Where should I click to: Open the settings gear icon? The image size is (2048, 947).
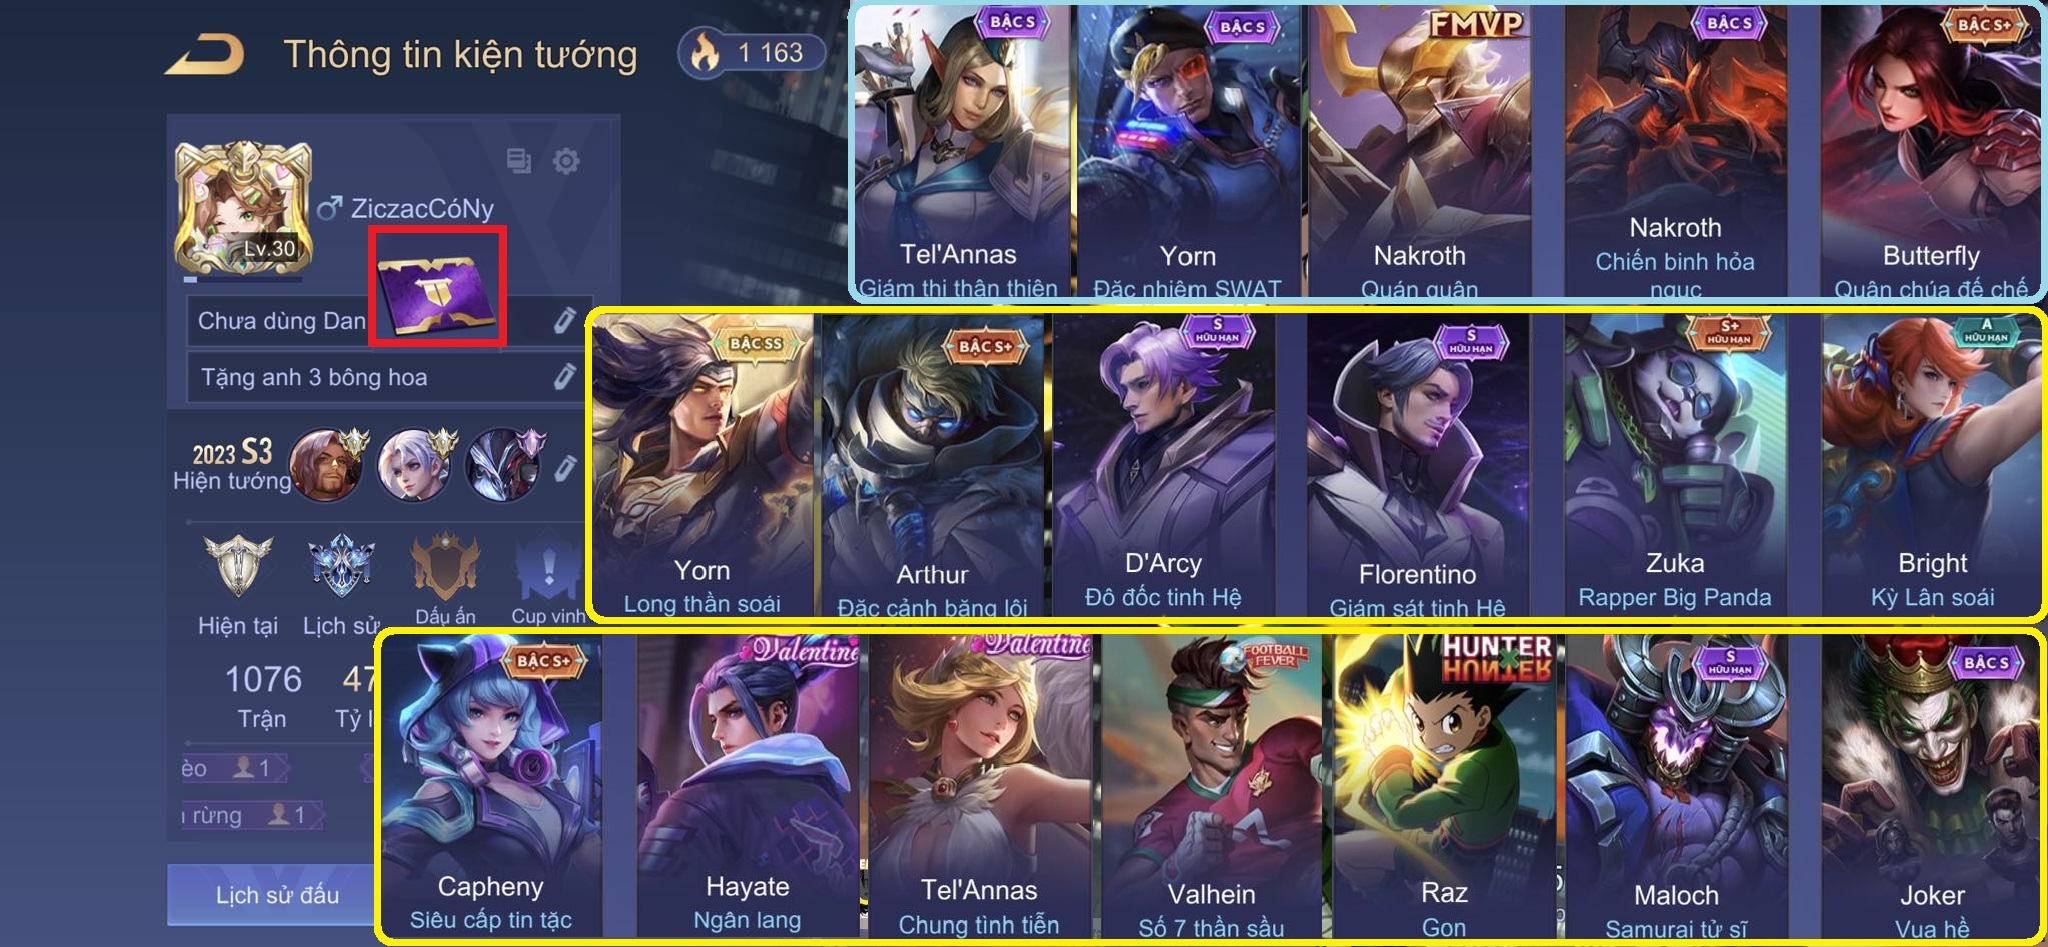point(566,160)
